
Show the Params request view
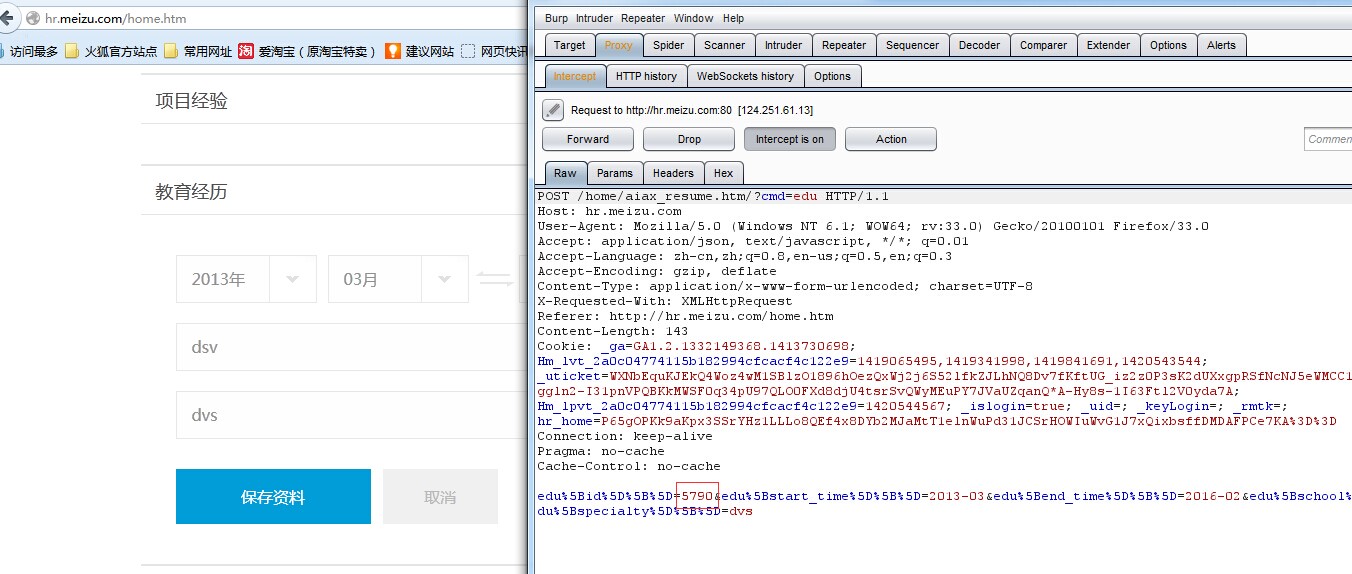tap(615, 173)
